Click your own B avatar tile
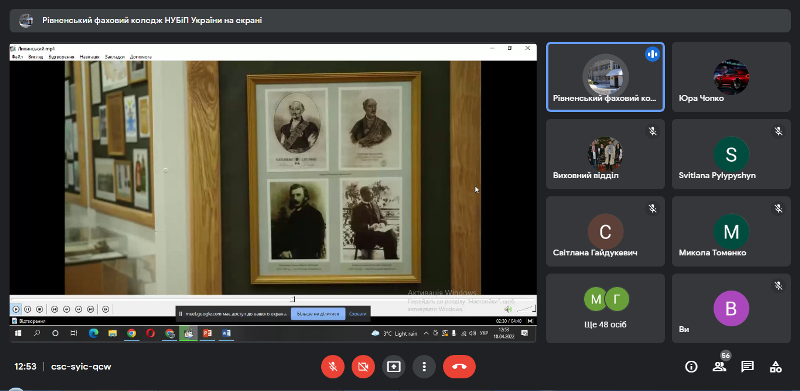Viewport: 800px width, 391px height. click(731, 308)
